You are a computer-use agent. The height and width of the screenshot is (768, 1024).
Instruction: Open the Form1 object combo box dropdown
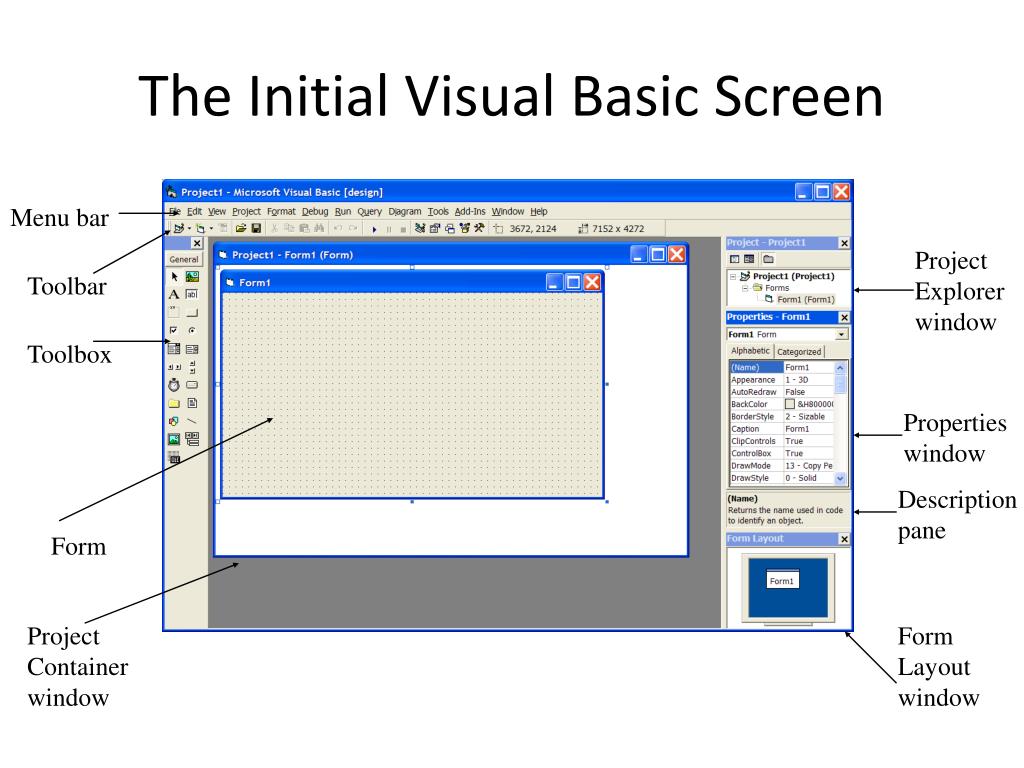(x=841, y=334)
